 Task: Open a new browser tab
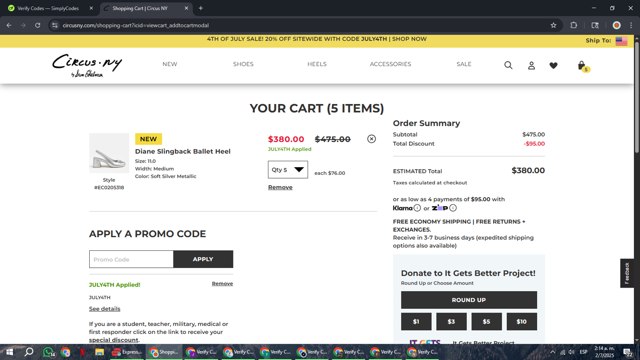coord(200,8)
